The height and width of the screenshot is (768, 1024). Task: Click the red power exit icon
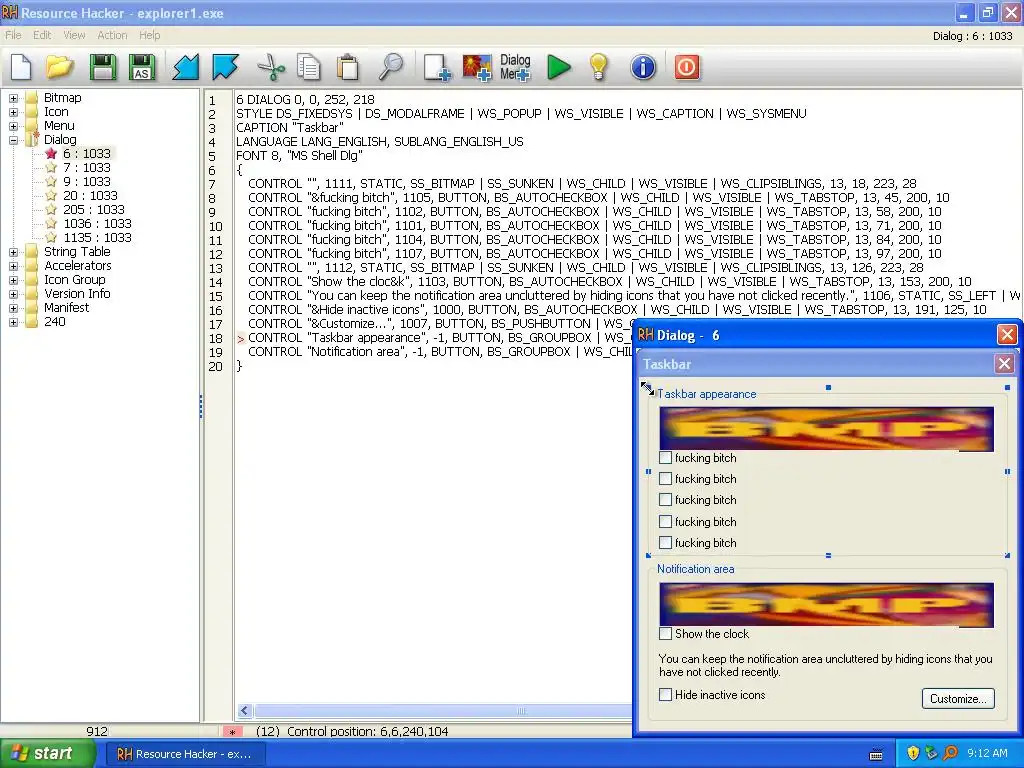[686, 67]
